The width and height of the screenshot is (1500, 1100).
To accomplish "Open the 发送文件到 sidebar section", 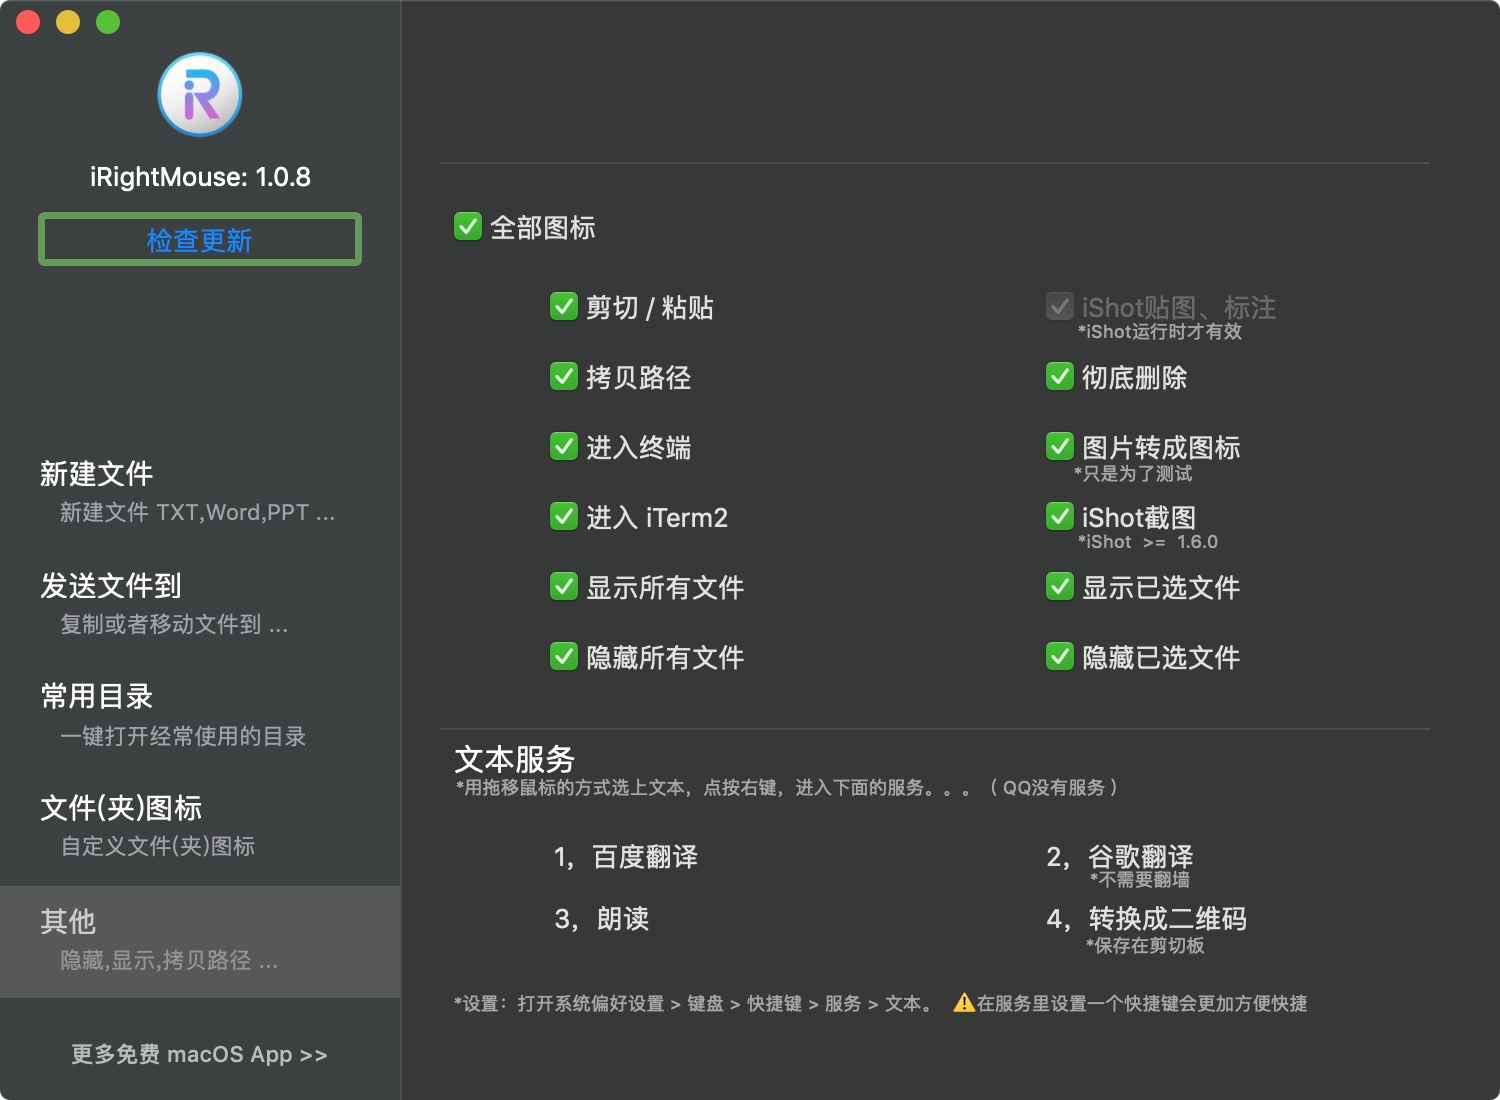I will 200,604.
